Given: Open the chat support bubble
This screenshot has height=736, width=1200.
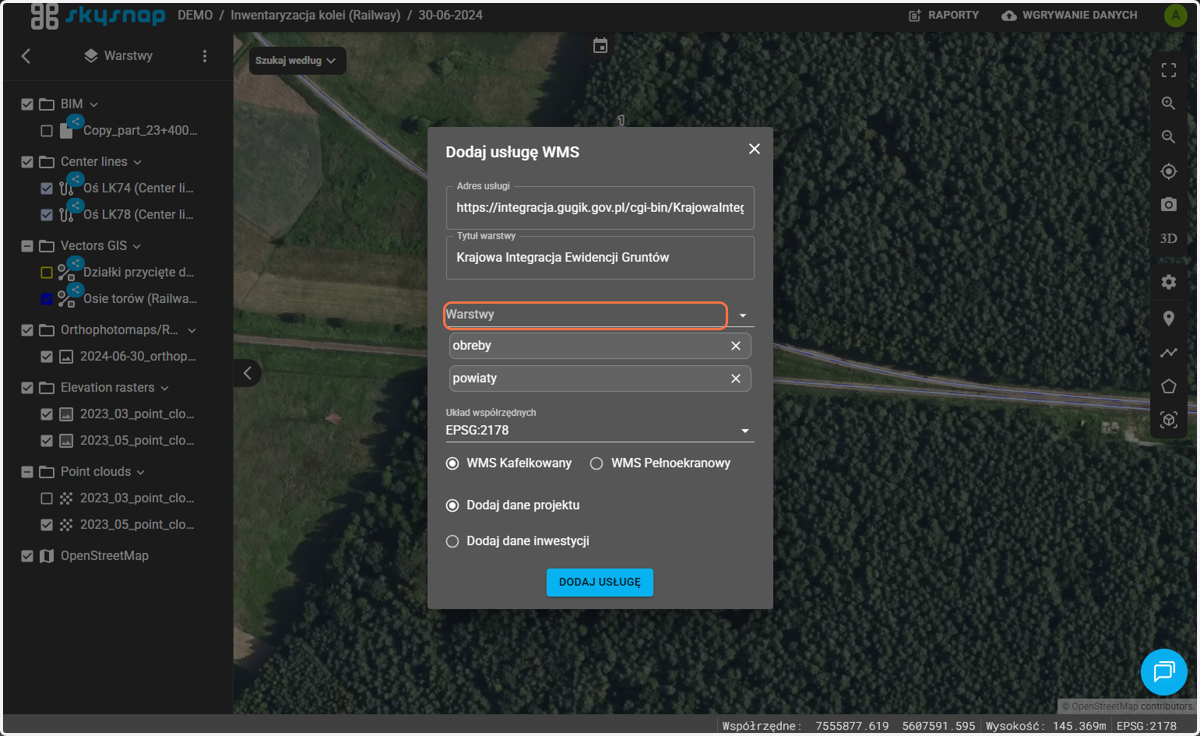Looking at the screenshot, I should coord(1164,671).
